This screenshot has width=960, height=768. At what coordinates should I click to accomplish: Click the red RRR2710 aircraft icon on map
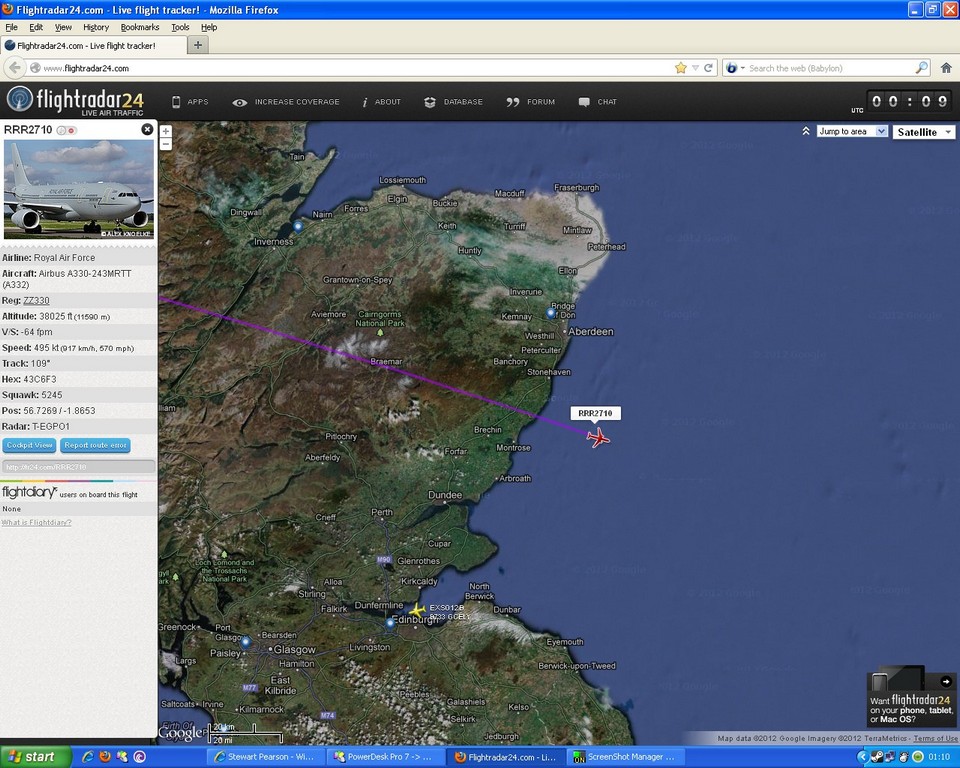click(598, 437)
